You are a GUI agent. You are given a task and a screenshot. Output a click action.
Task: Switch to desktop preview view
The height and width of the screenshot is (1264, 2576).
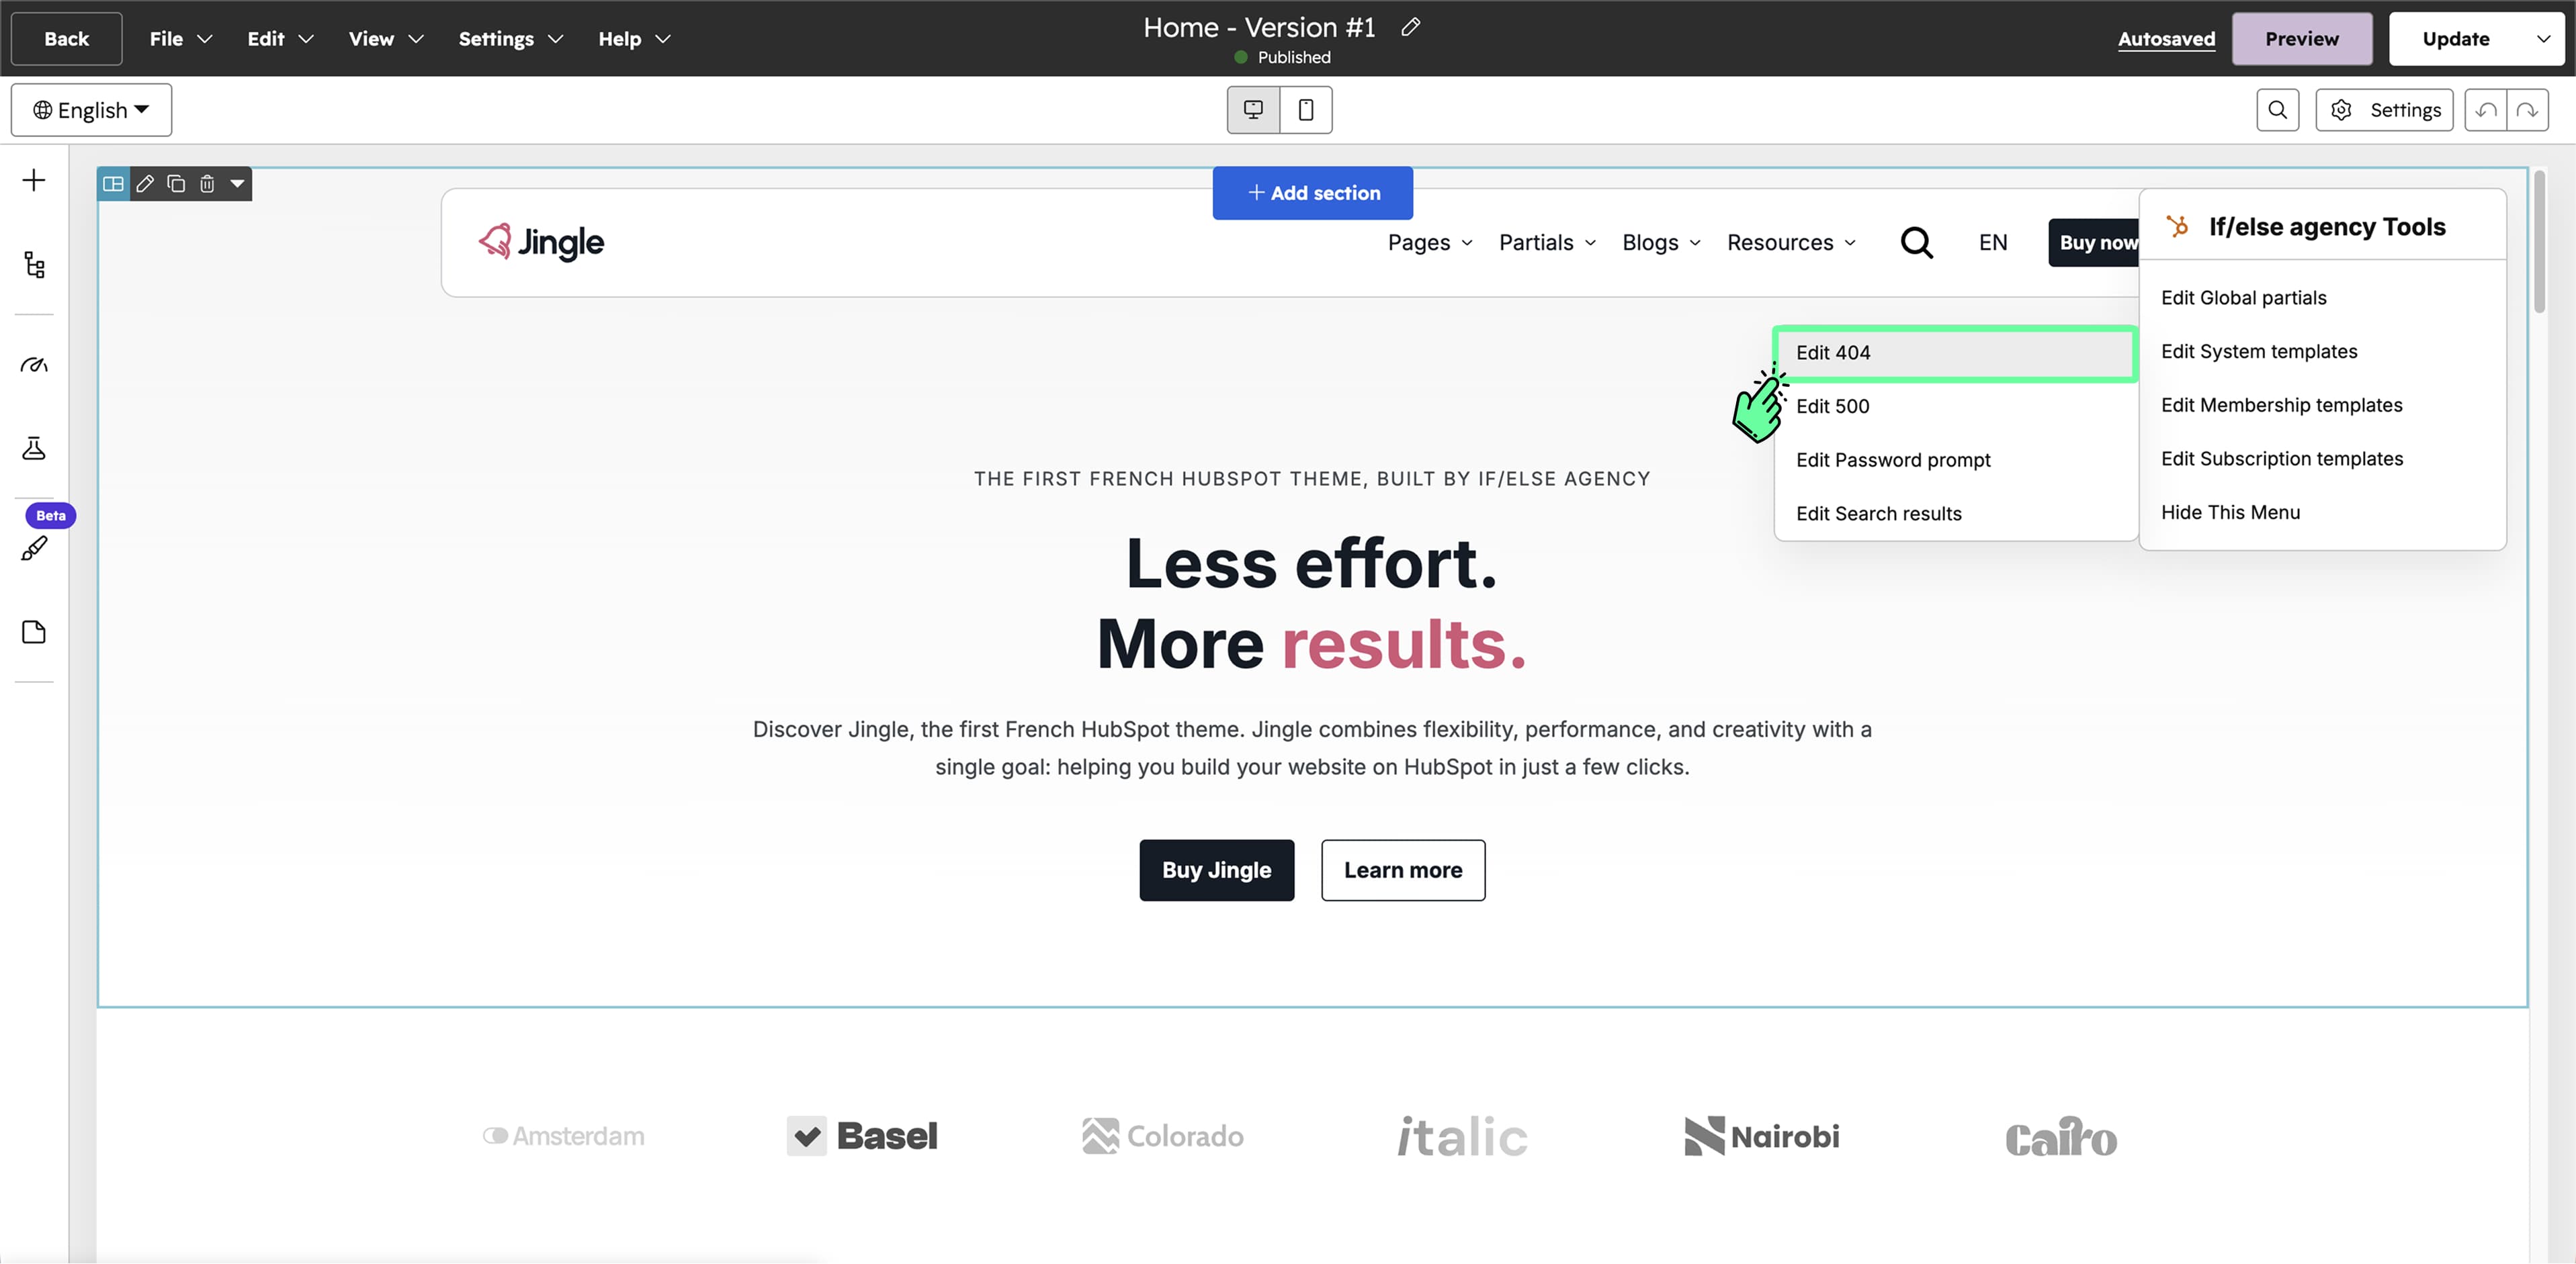point(1253,110)
